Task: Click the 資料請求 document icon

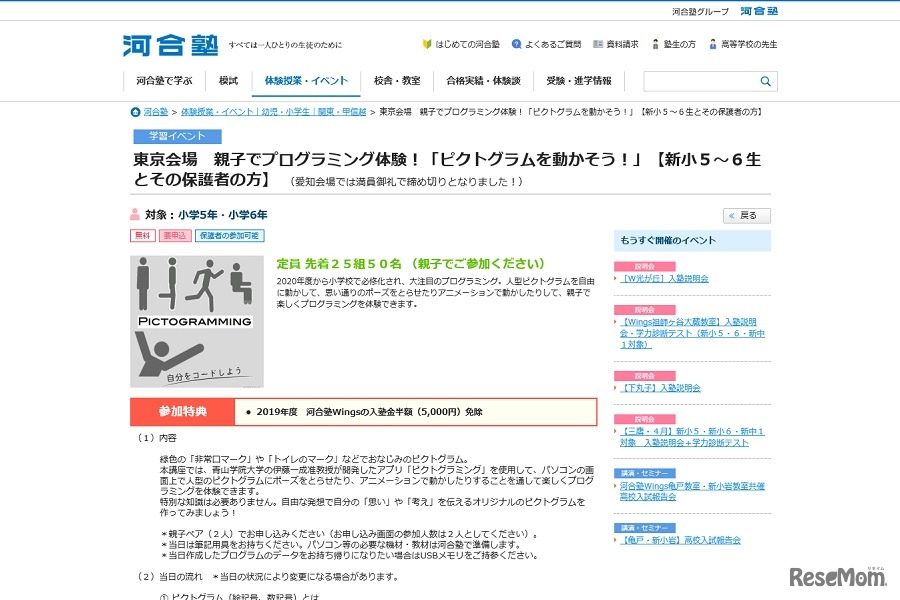Action: [x=598, y=44]
